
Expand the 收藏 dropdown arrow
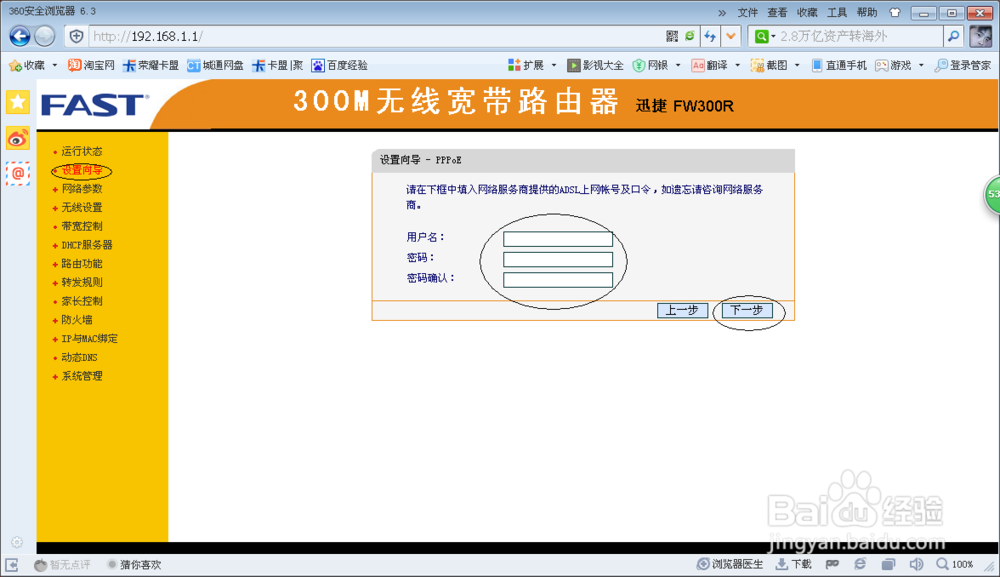pos(55,65)
